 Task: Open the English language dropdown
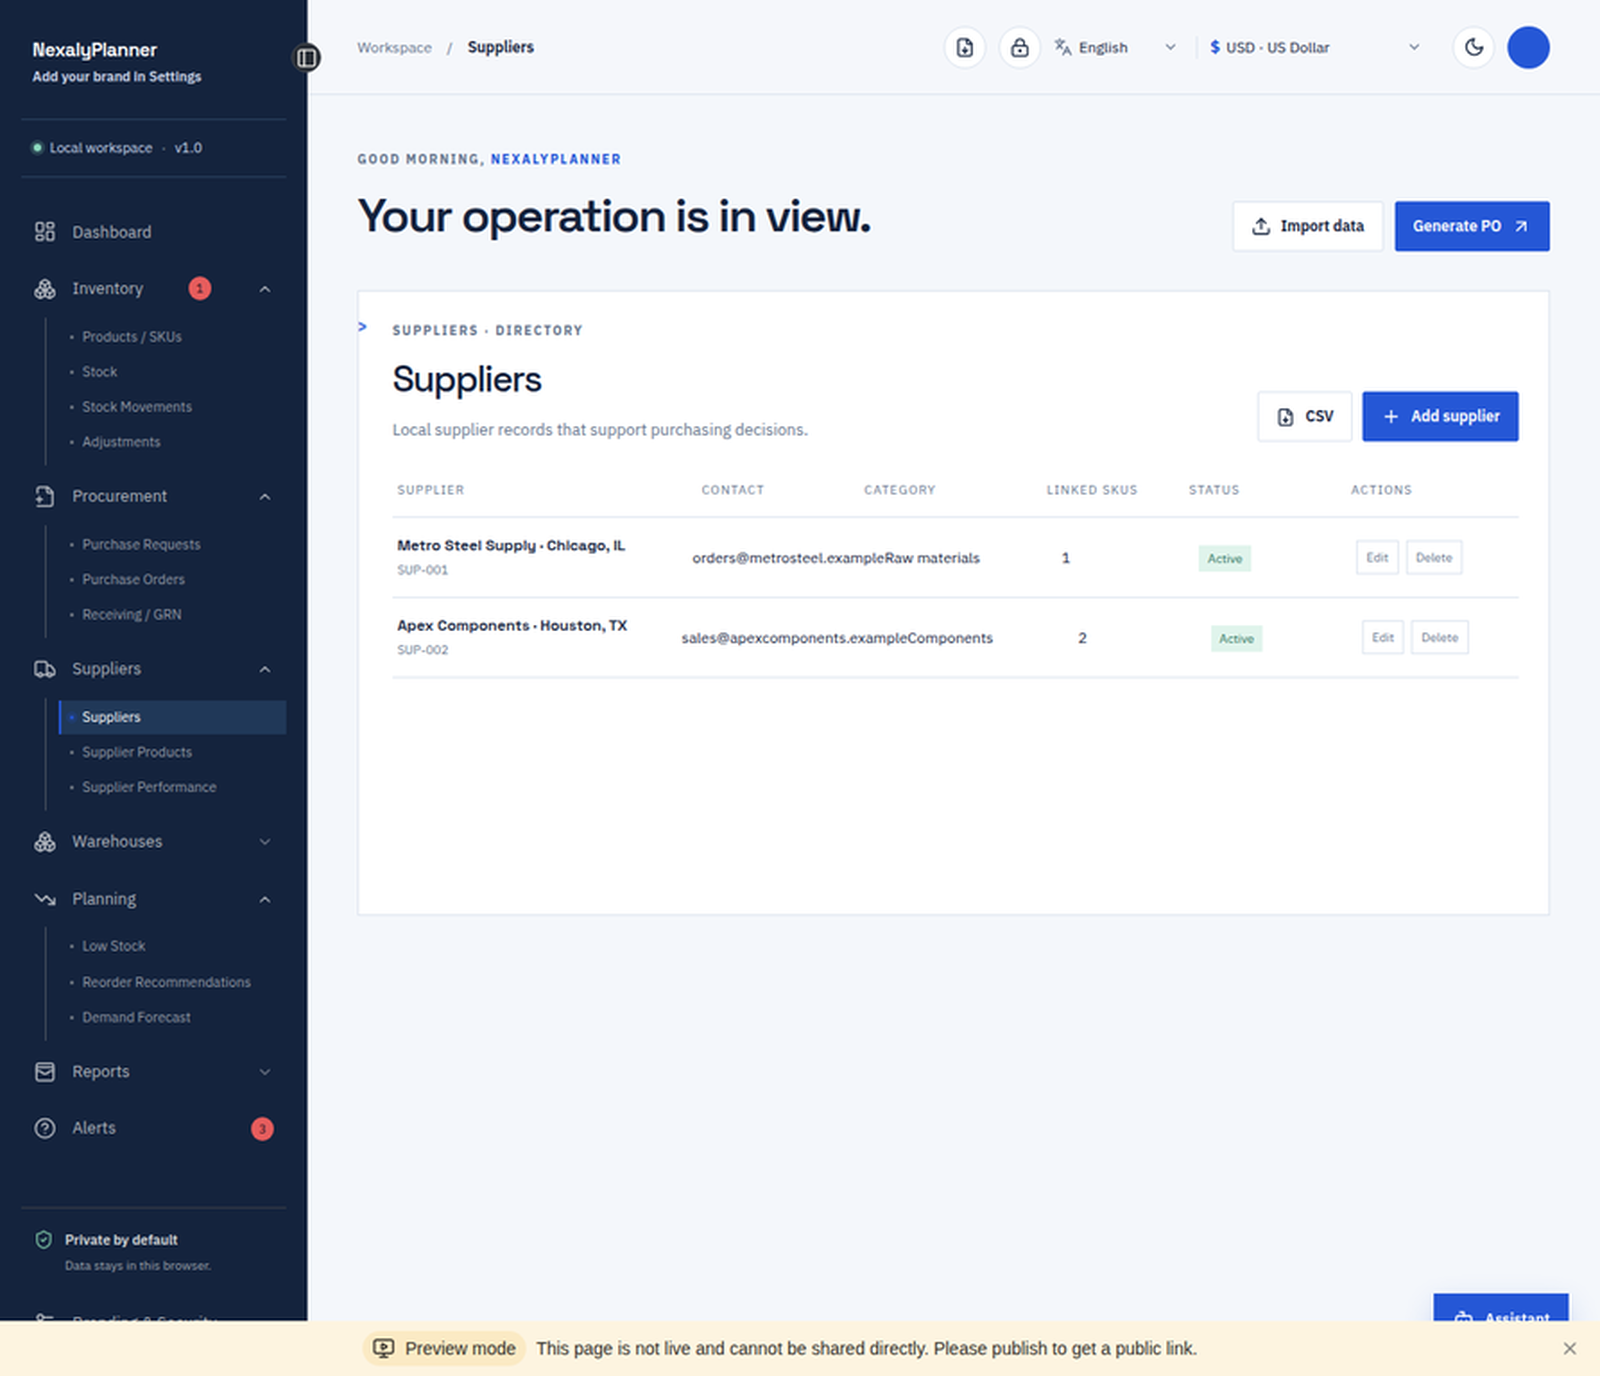pos(1115,47)
